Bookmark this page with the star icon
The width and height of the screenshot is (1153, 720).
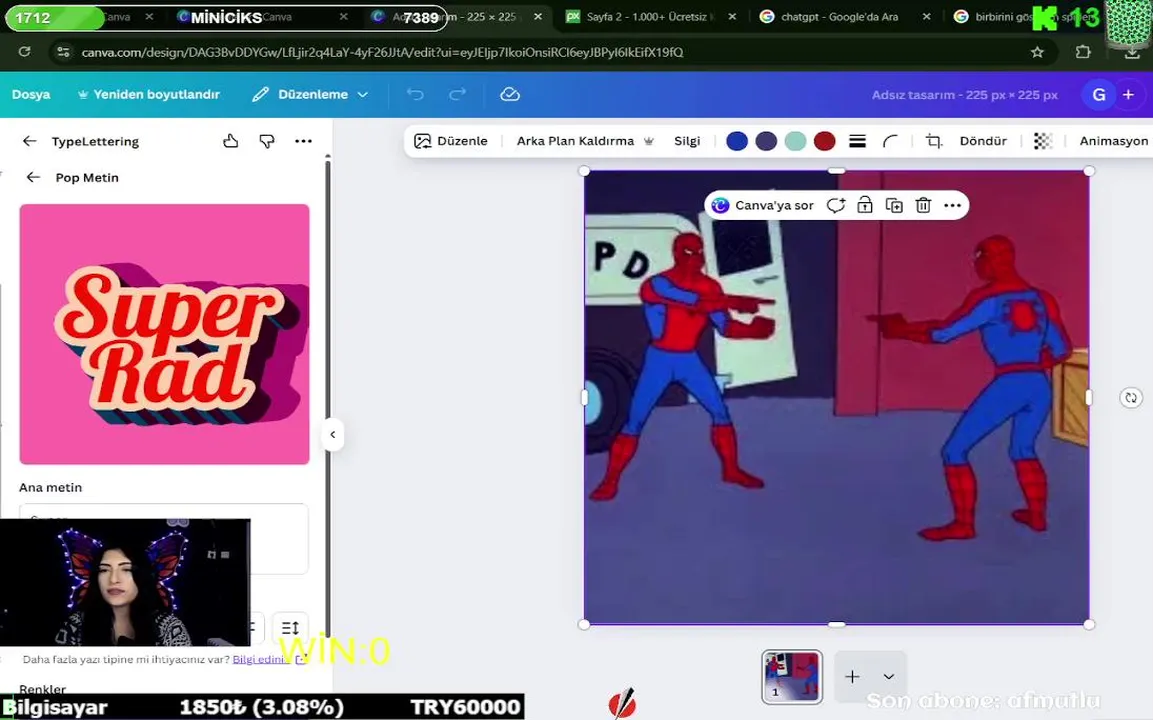click(x=1037, y=52)
